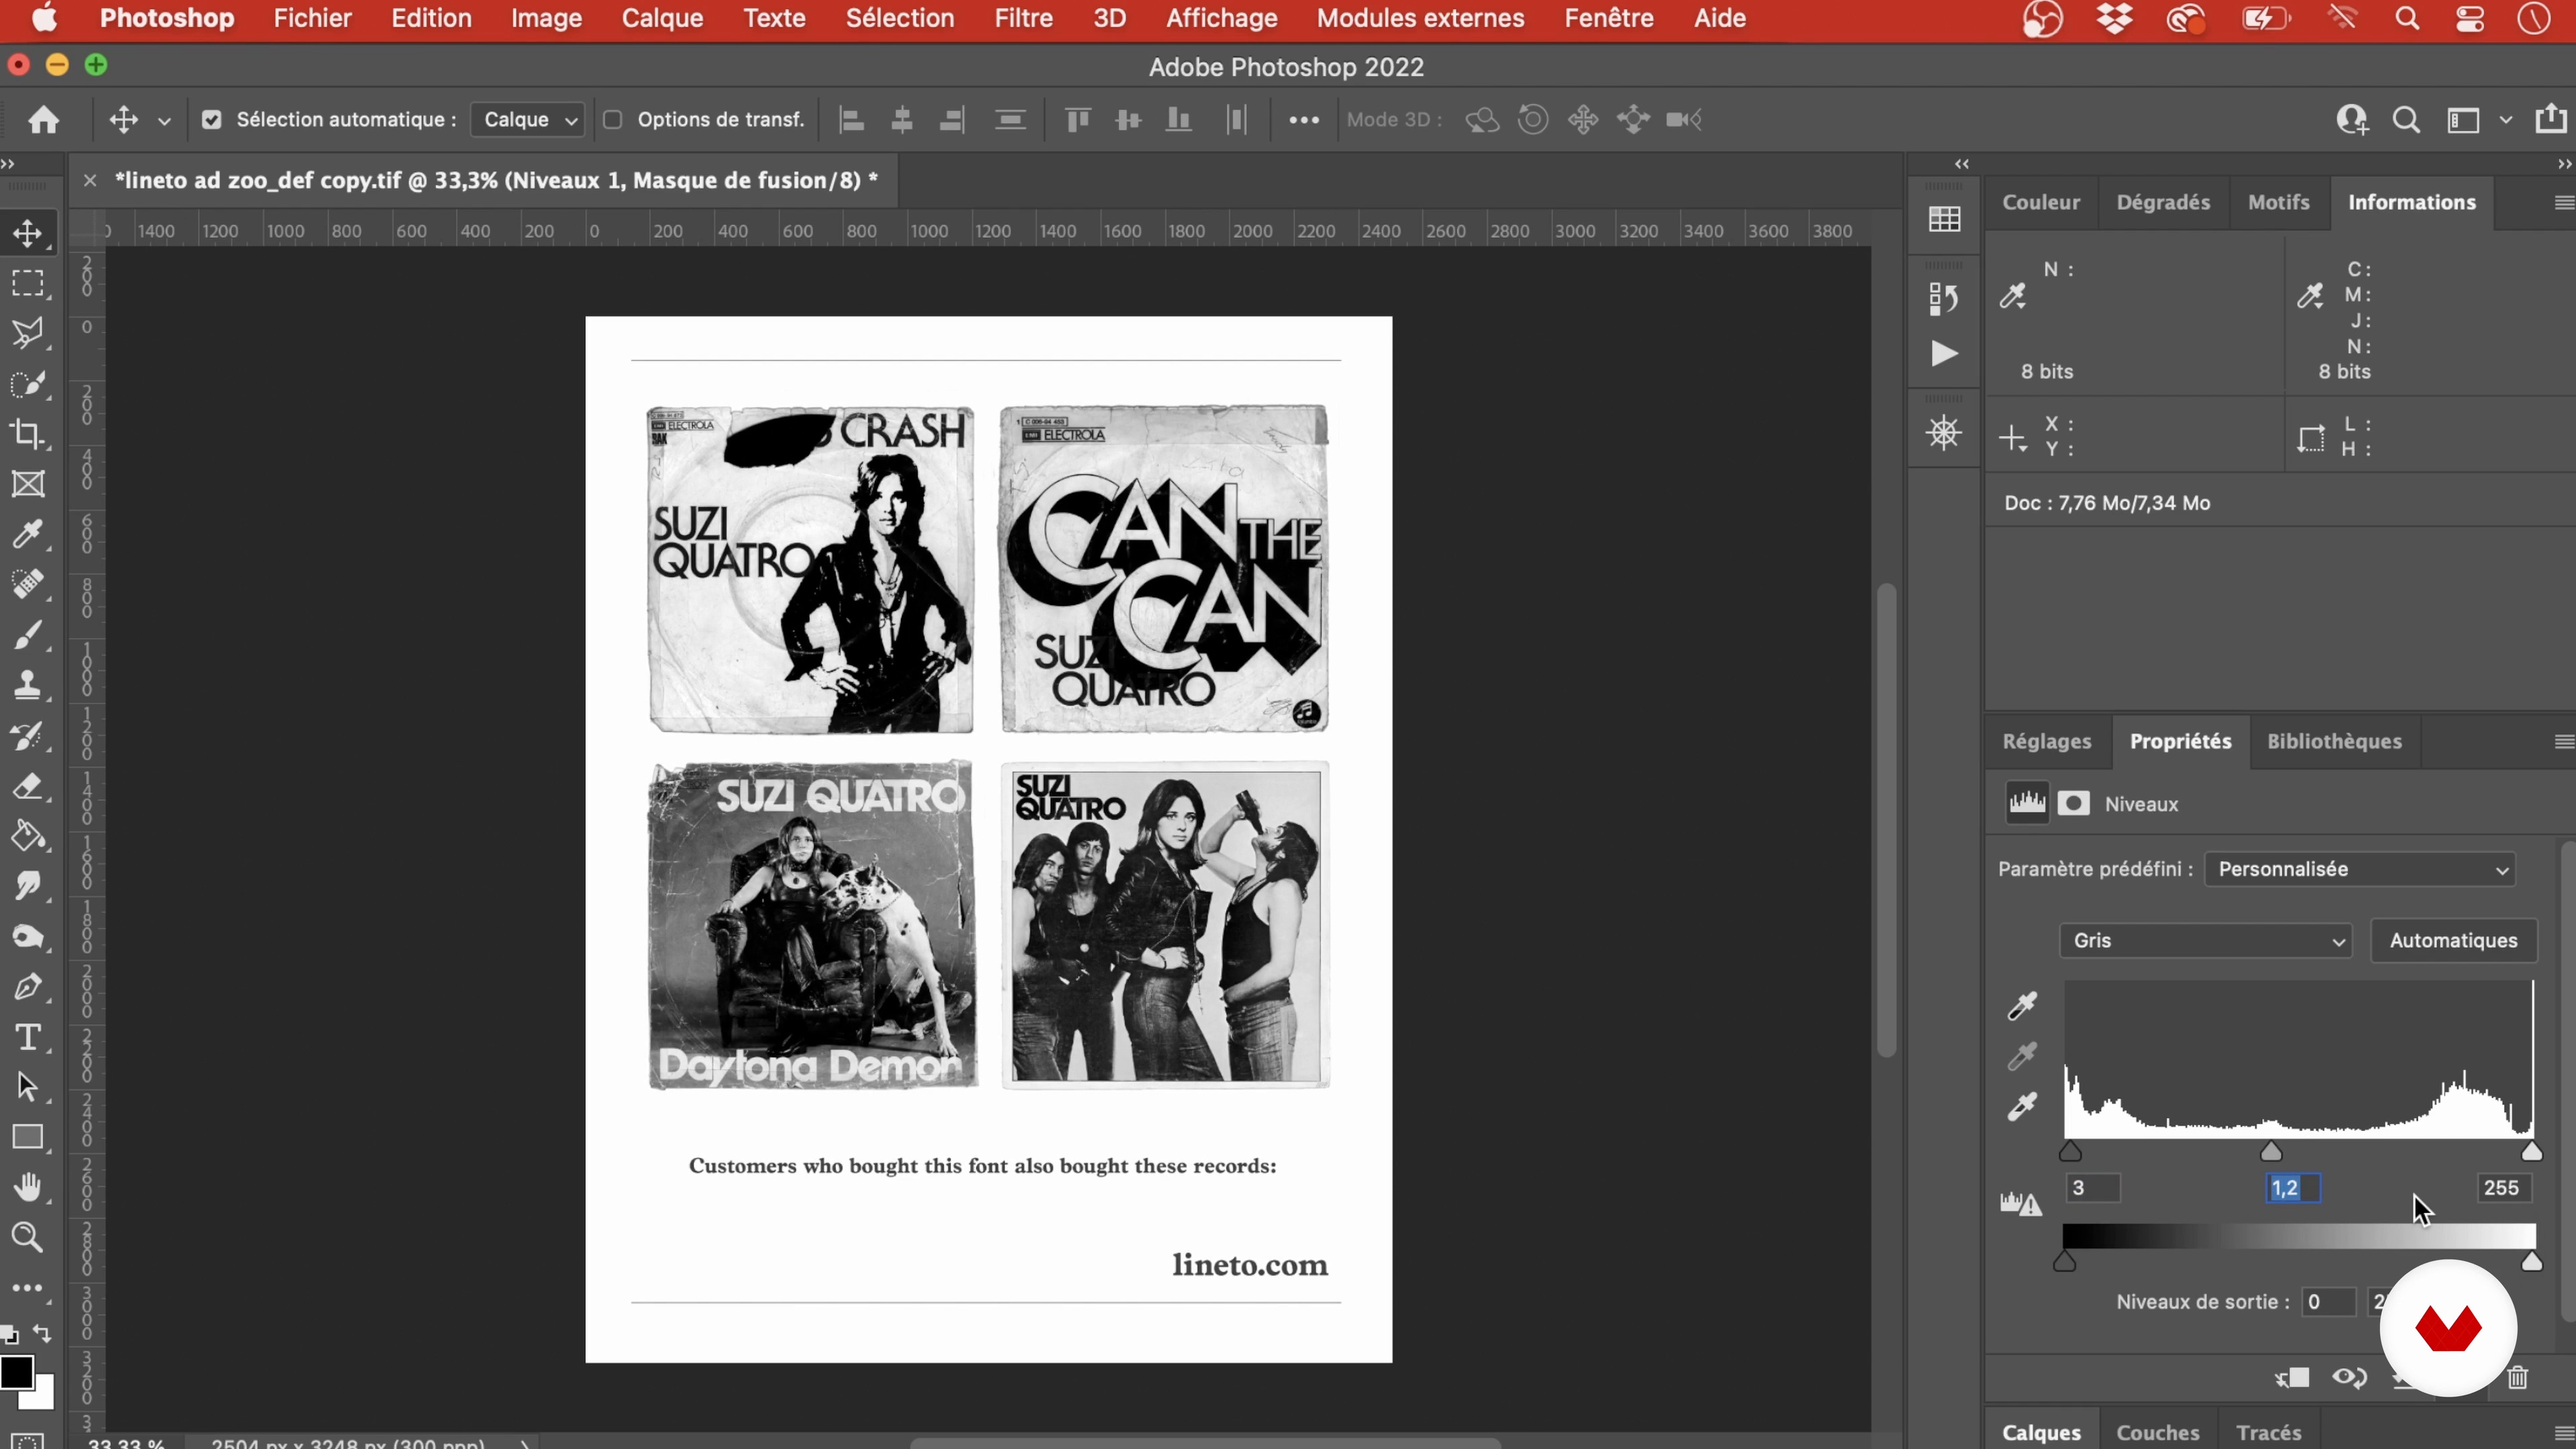2576x1449 pixels.
Task: Switch to the Réglages tab
Action: point(2046,742)
